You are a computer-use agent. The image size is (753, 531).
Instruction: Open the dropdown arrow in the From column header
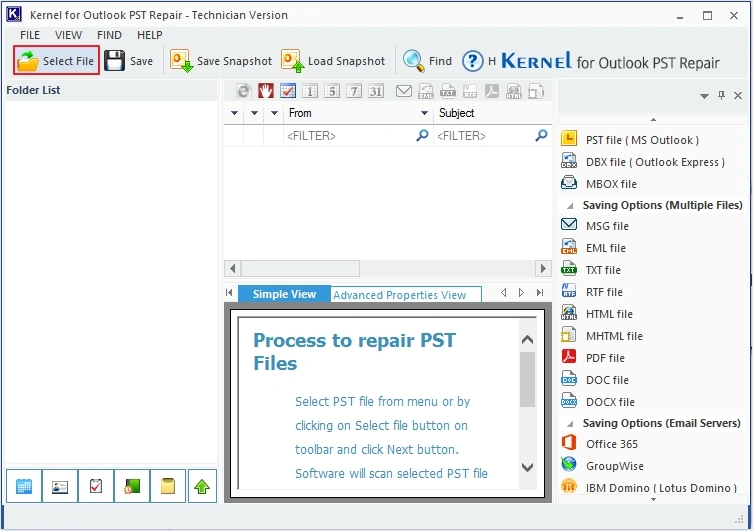[x=424, y=113]
